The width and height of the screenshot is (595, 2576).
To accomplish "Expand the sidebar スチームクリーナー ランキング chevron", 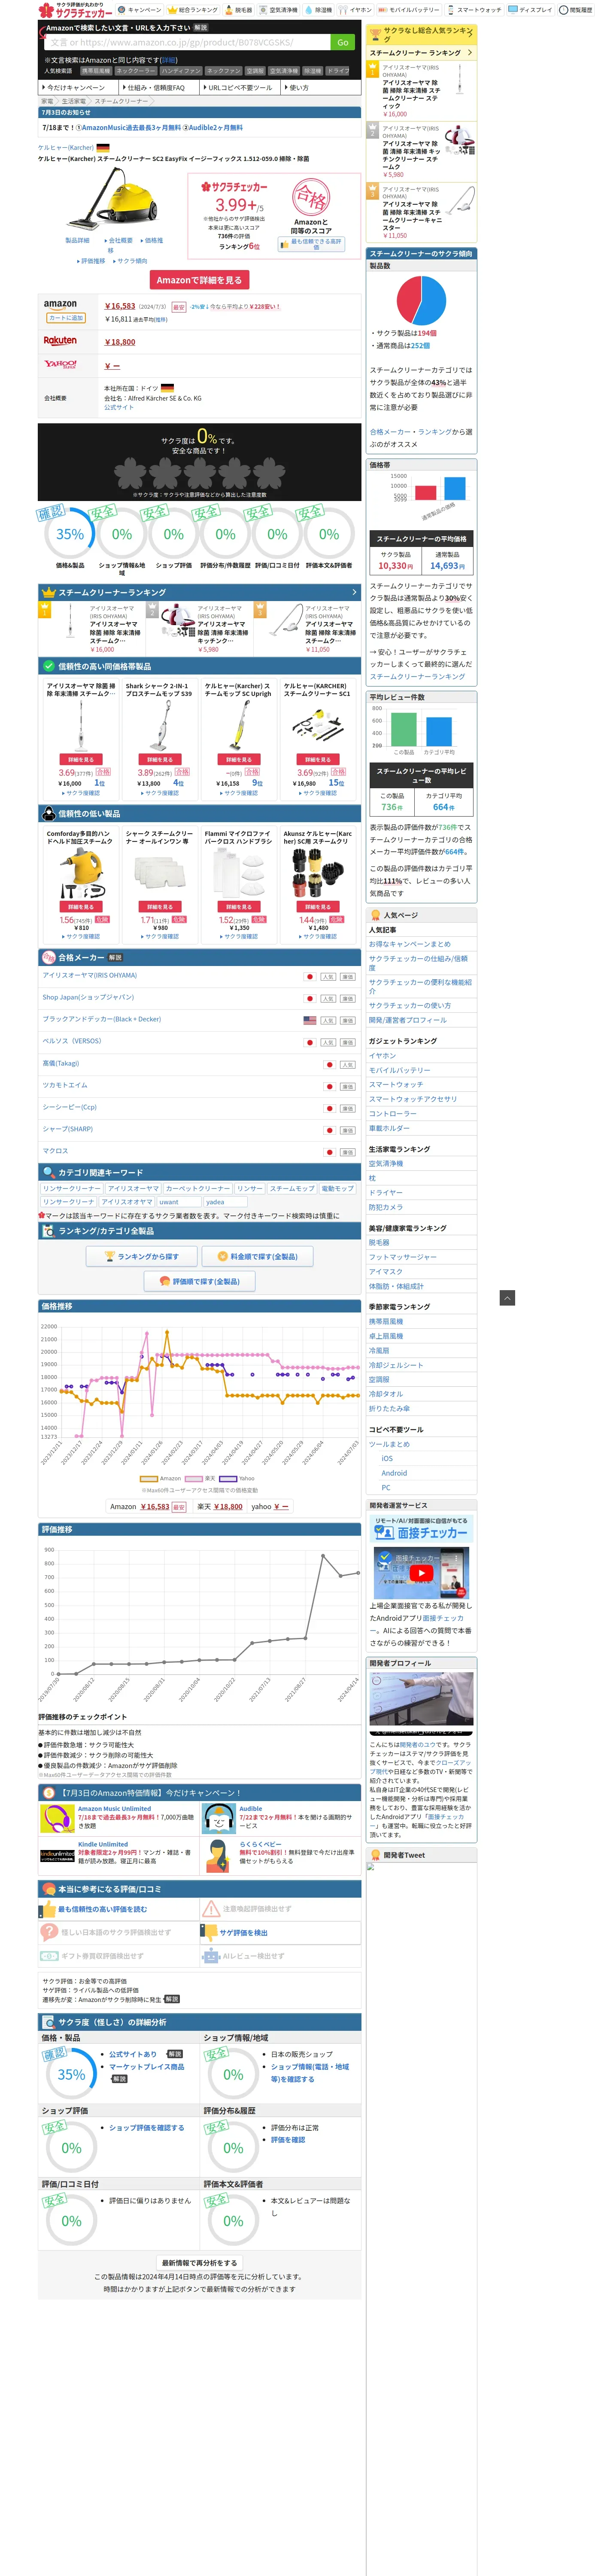I will [470, 52].
